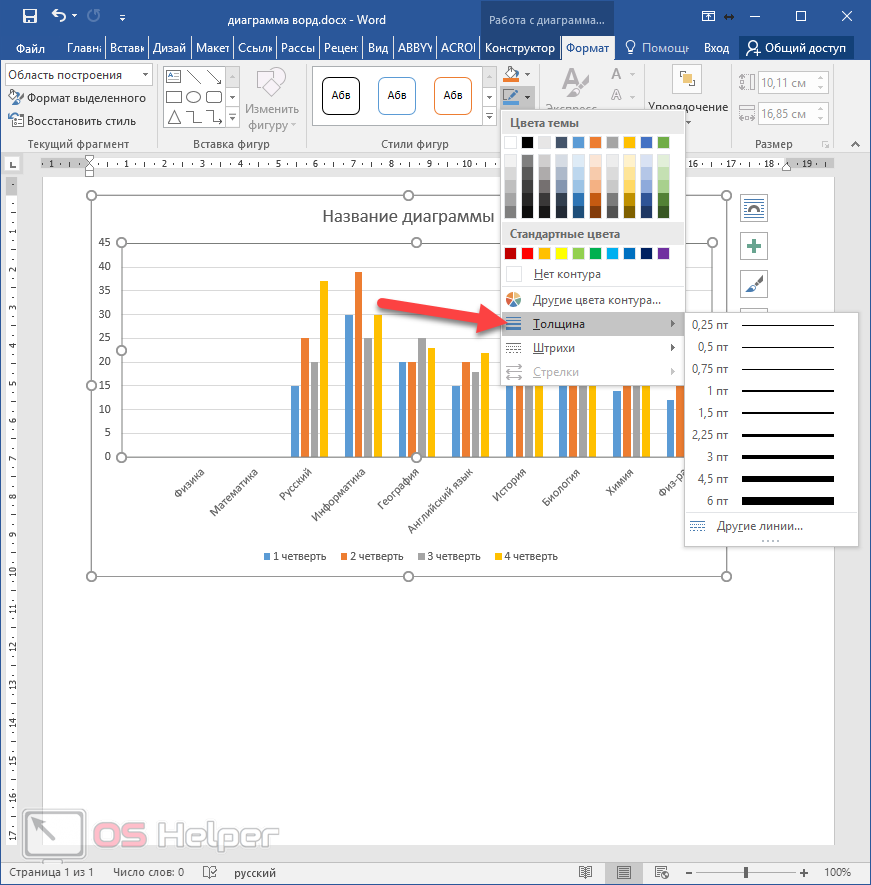Viewport: 871px width, 885px height.
Task: Open Customize Quick Access Toolbar dropdown
Action: click(x=122, y=18)
